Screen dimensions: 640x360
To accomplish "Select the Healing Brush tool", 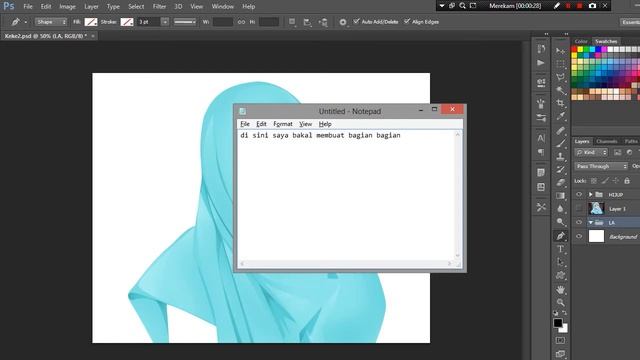I will pos(560,130).
